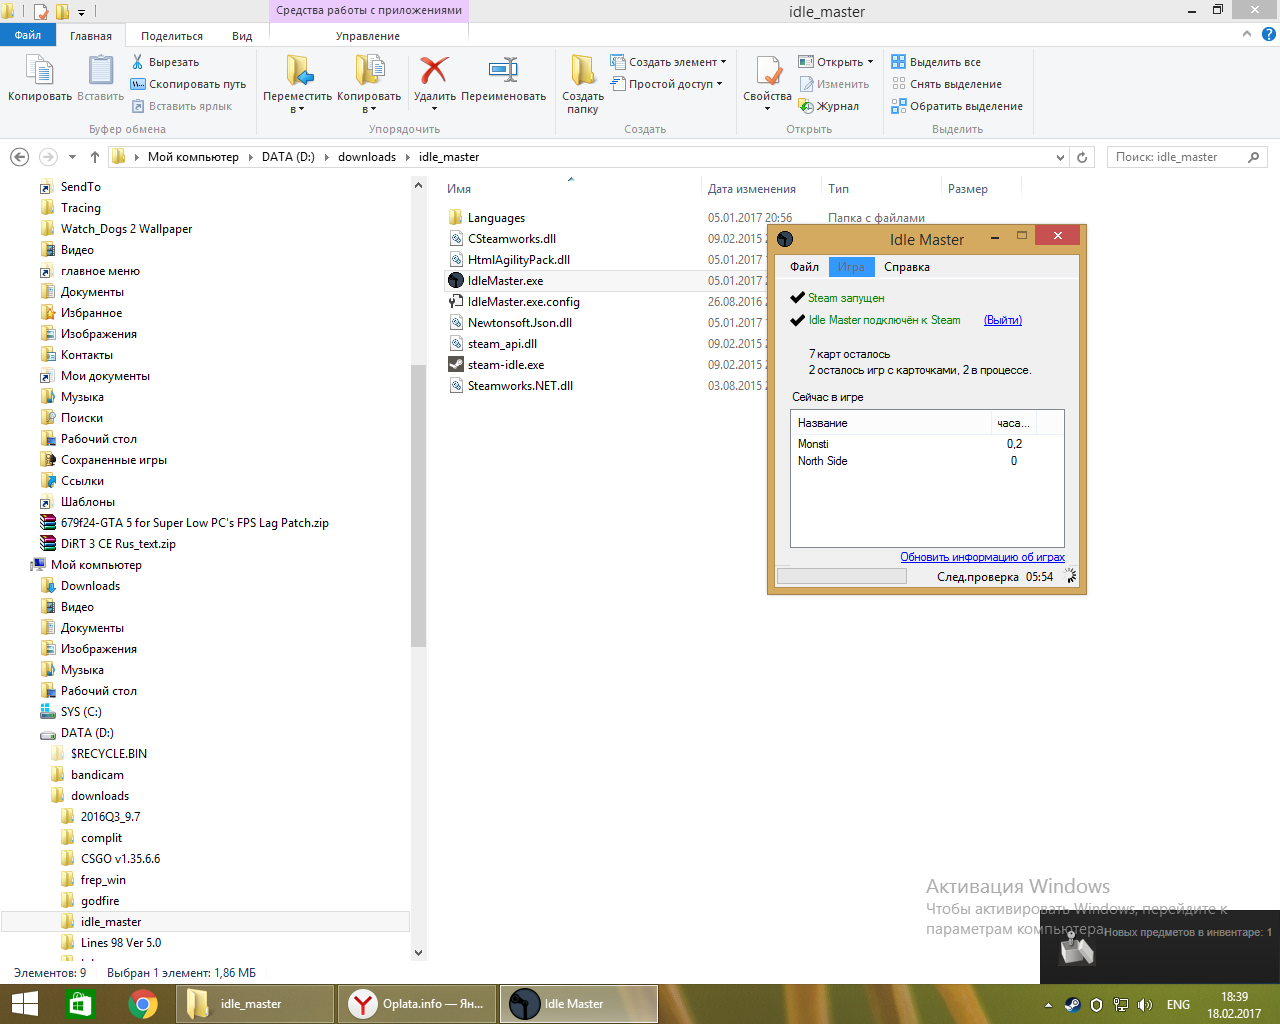Open the recent locations dropdown arrow
This screenshot has width=1280, height=1024.
tap(72, 157)
